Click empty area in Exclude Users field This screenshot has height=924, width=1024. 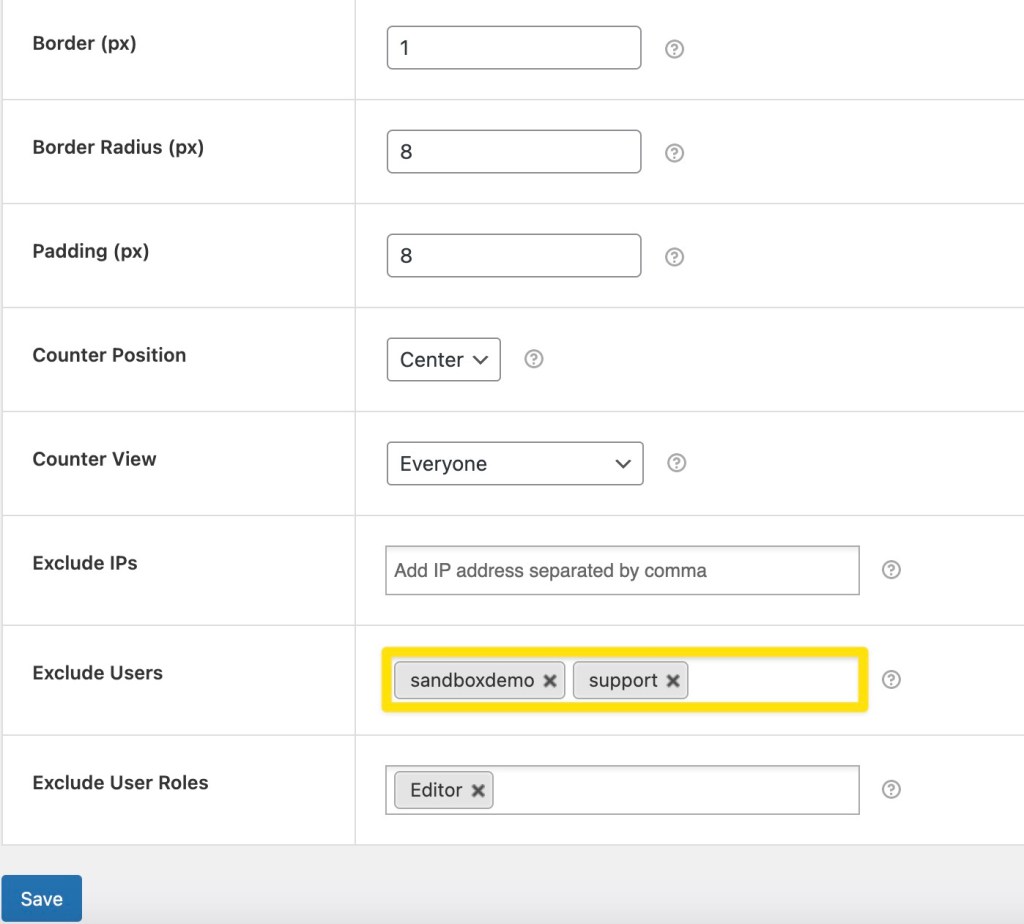coord(771,680)
